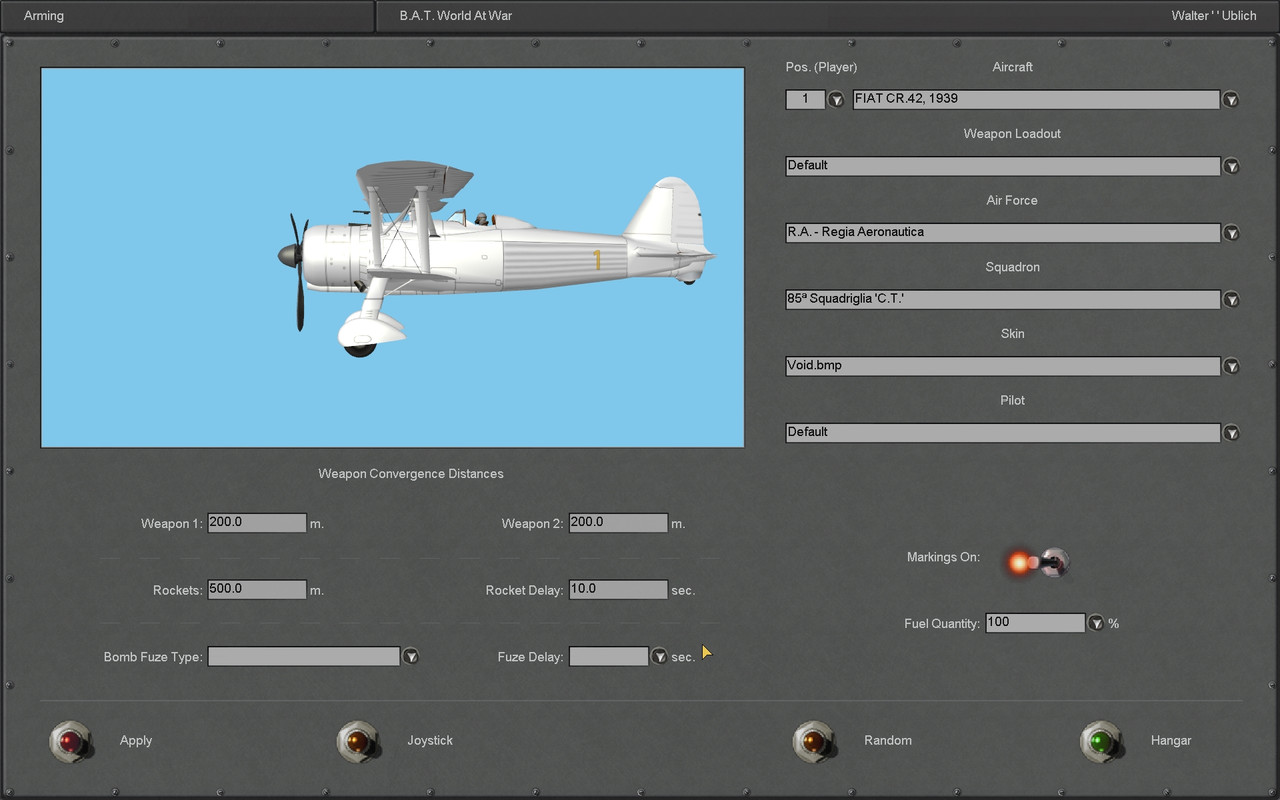Open the Aircraft dropdown arrow

pyautogui.click(x=1231, y=99)
